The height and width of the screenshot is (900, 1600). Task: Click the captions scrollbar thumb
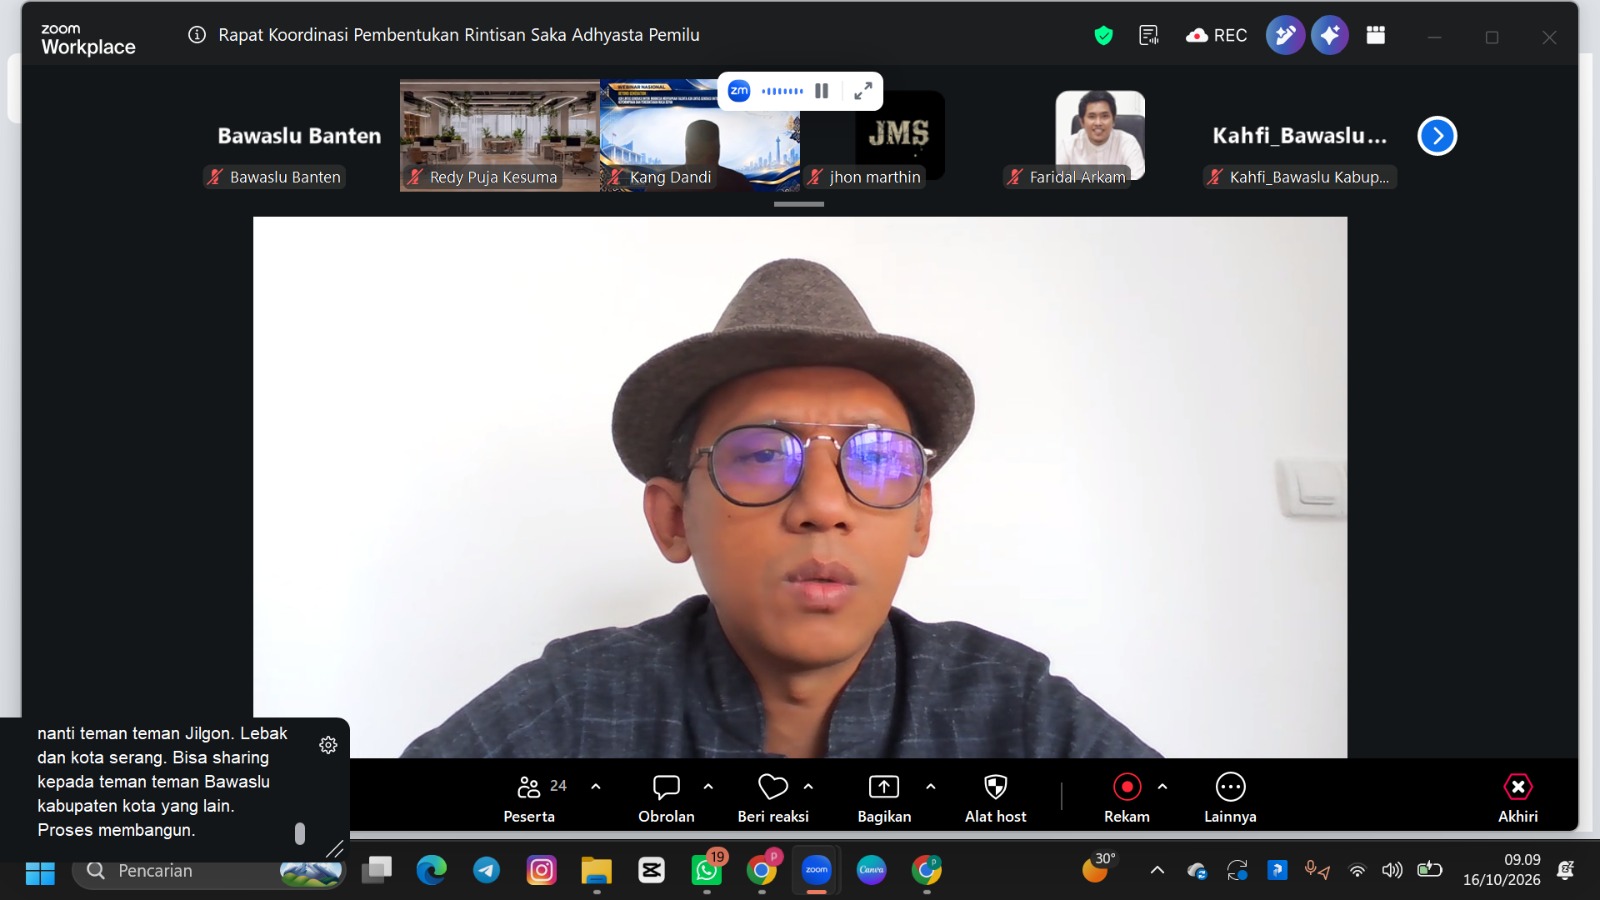[300, 833]
